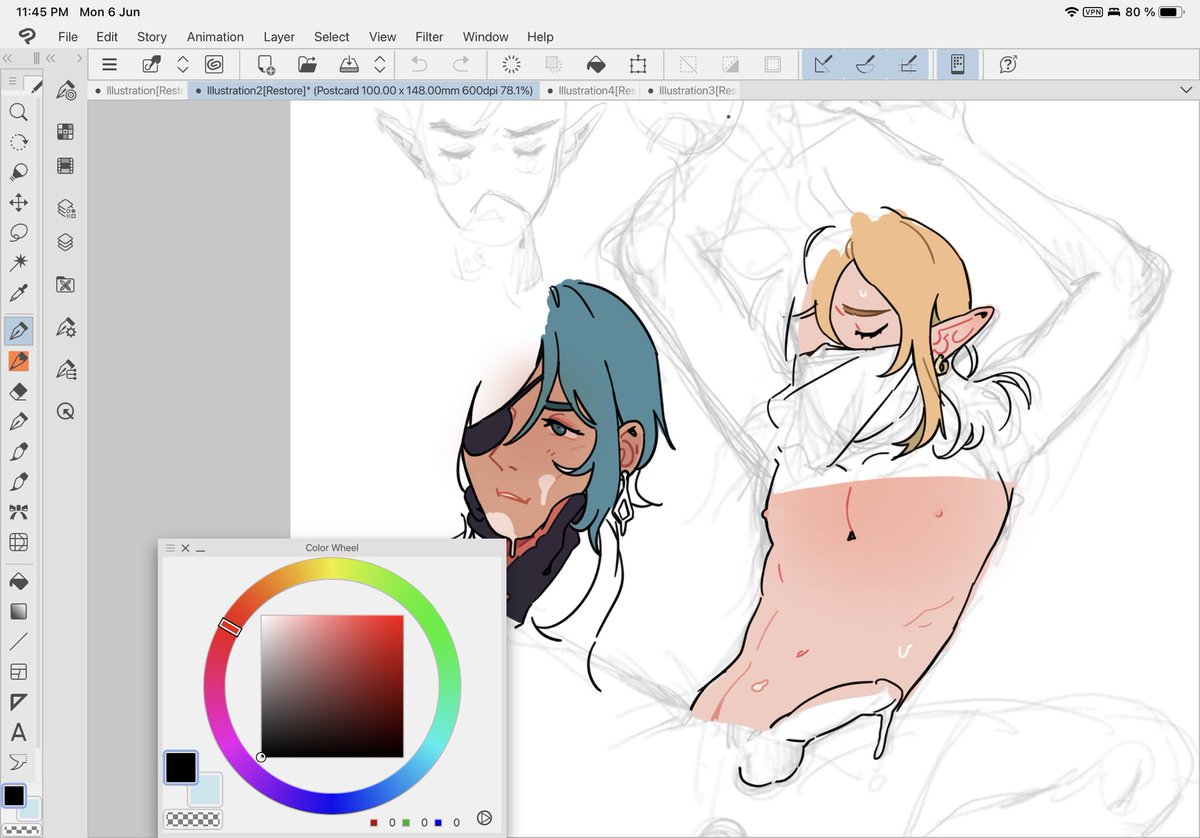Select the Auto Select wand tool
Image resolution: width=1200 pixels, height=838 pixels.
tap(18, 262)
